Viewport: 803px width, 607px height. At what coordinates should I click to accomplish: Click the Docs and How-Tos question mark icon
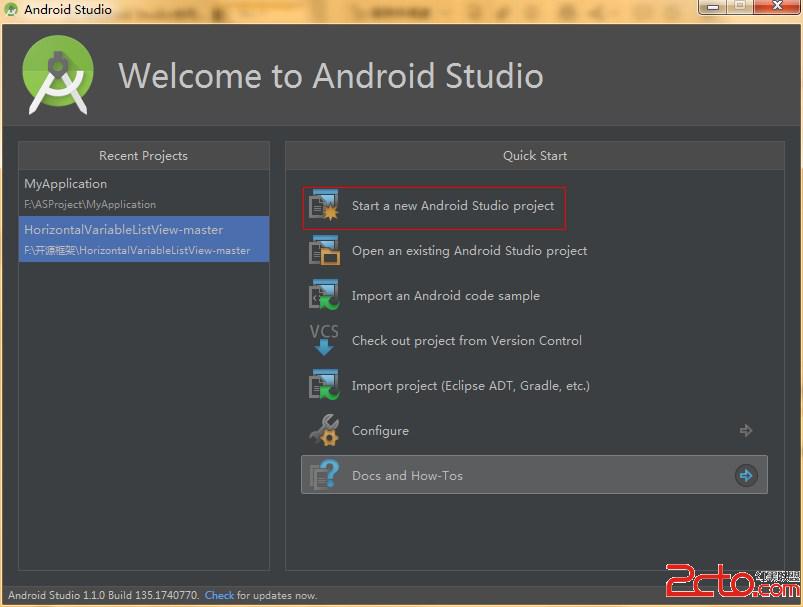324,475
